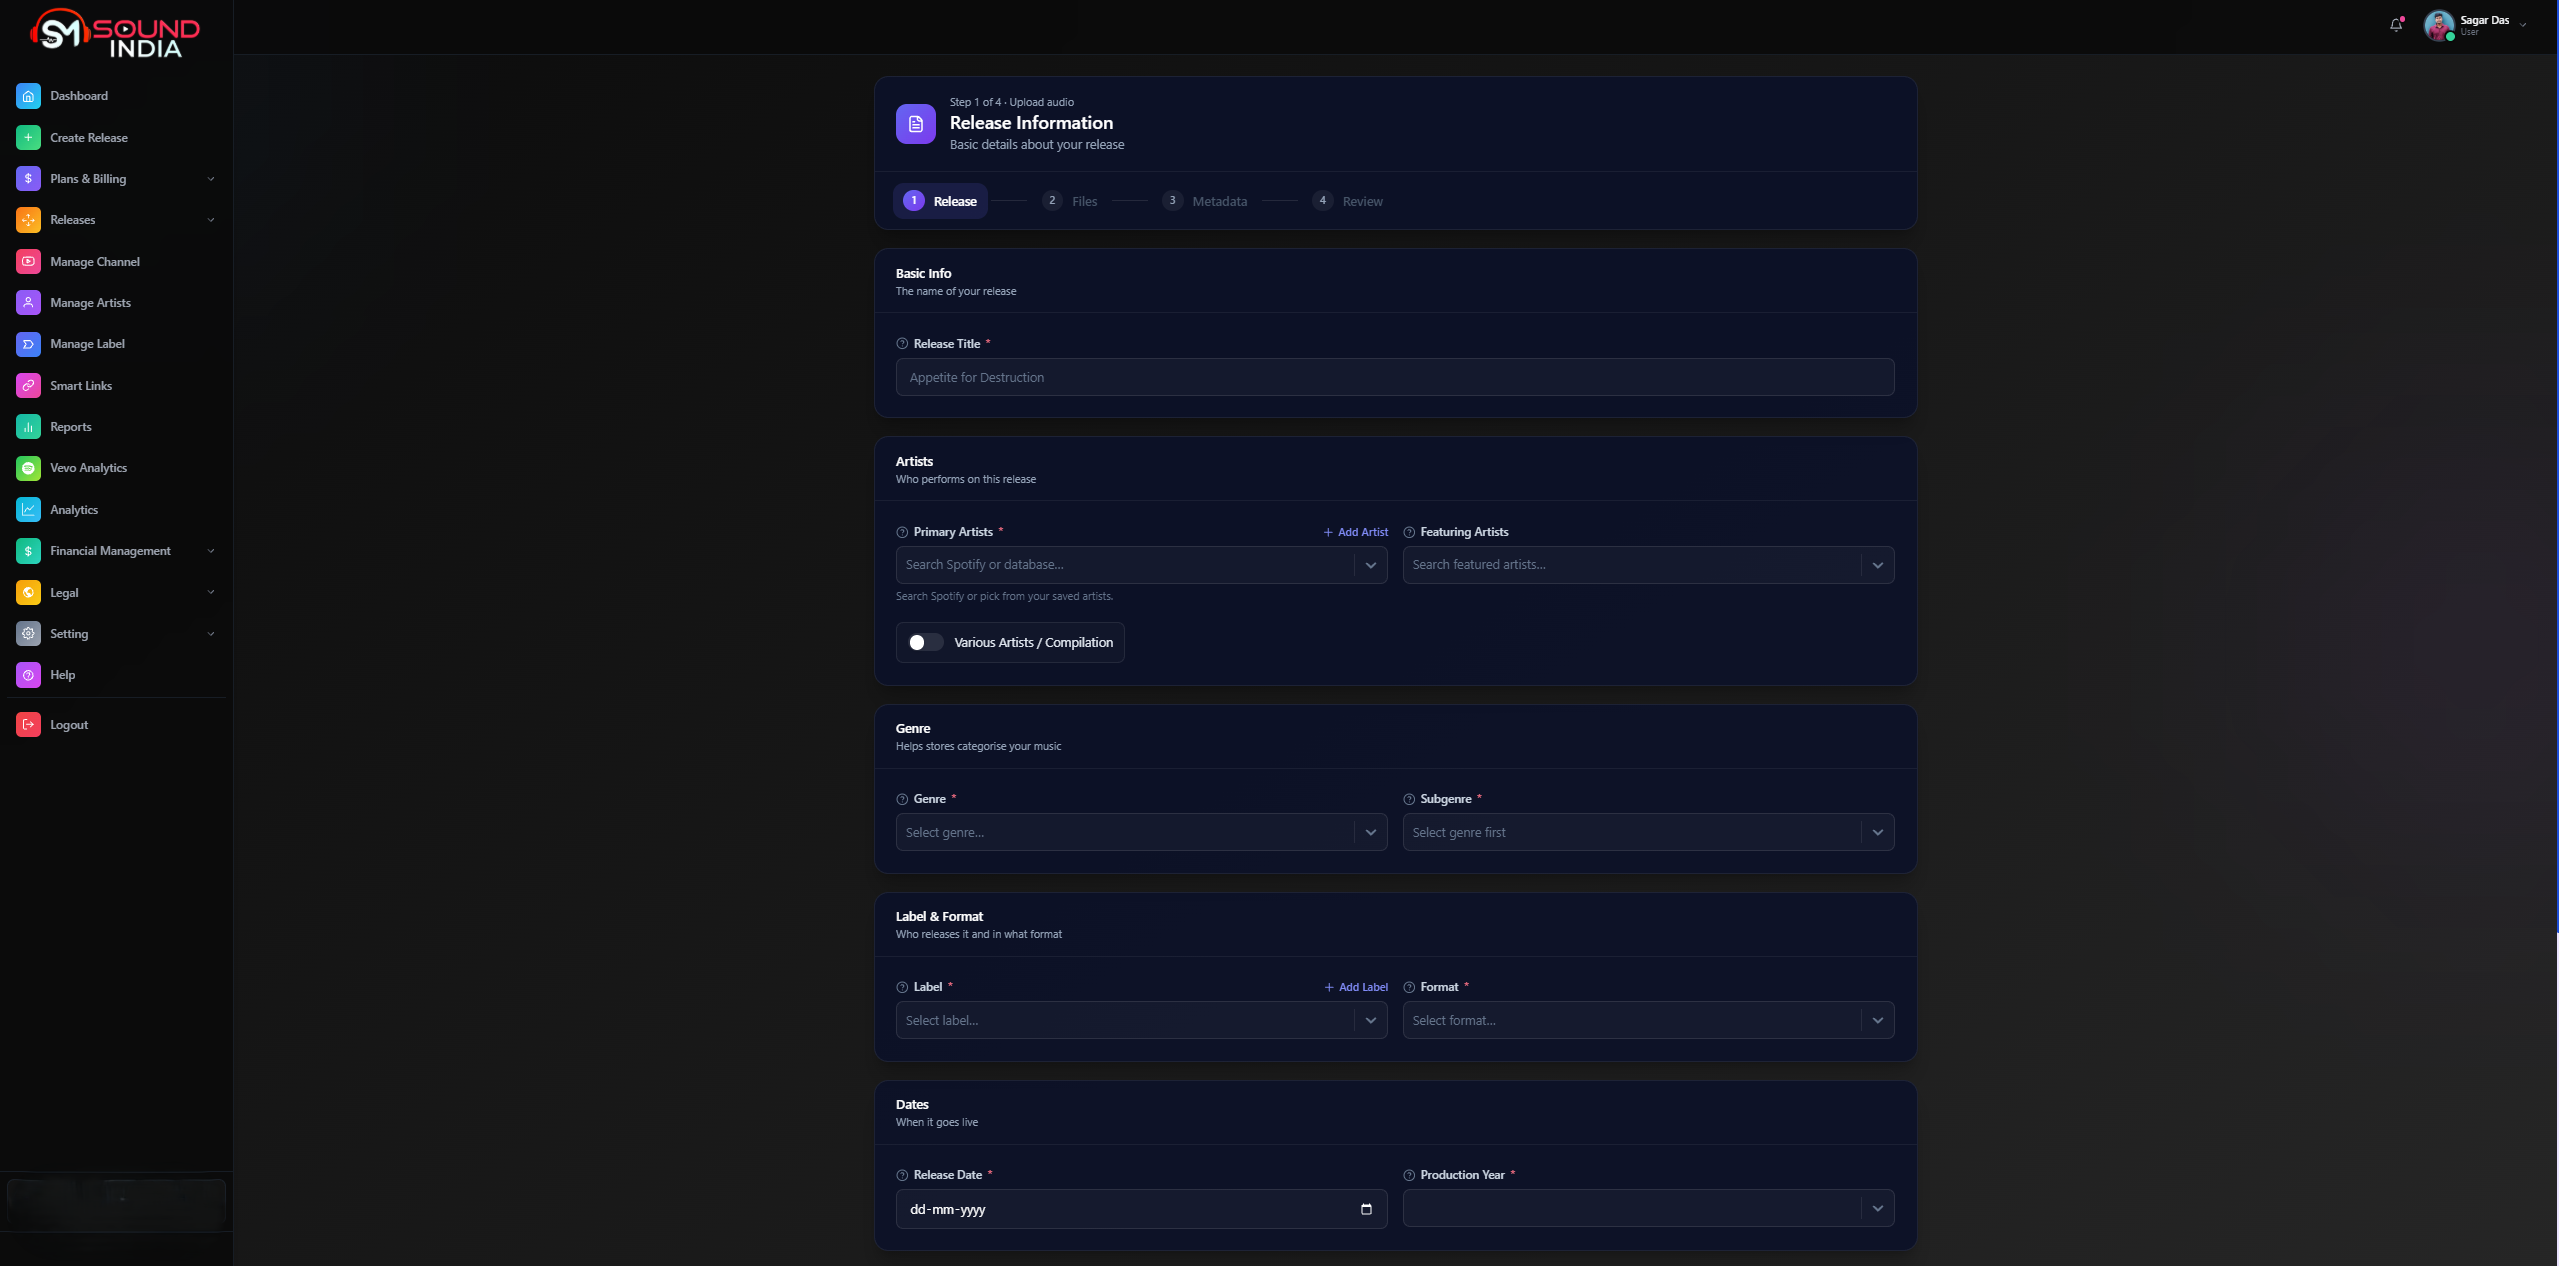Screen dimensions: 2559x1266
Task: Click the help icon beside Primary Artists
Action: tap(902, 532)
